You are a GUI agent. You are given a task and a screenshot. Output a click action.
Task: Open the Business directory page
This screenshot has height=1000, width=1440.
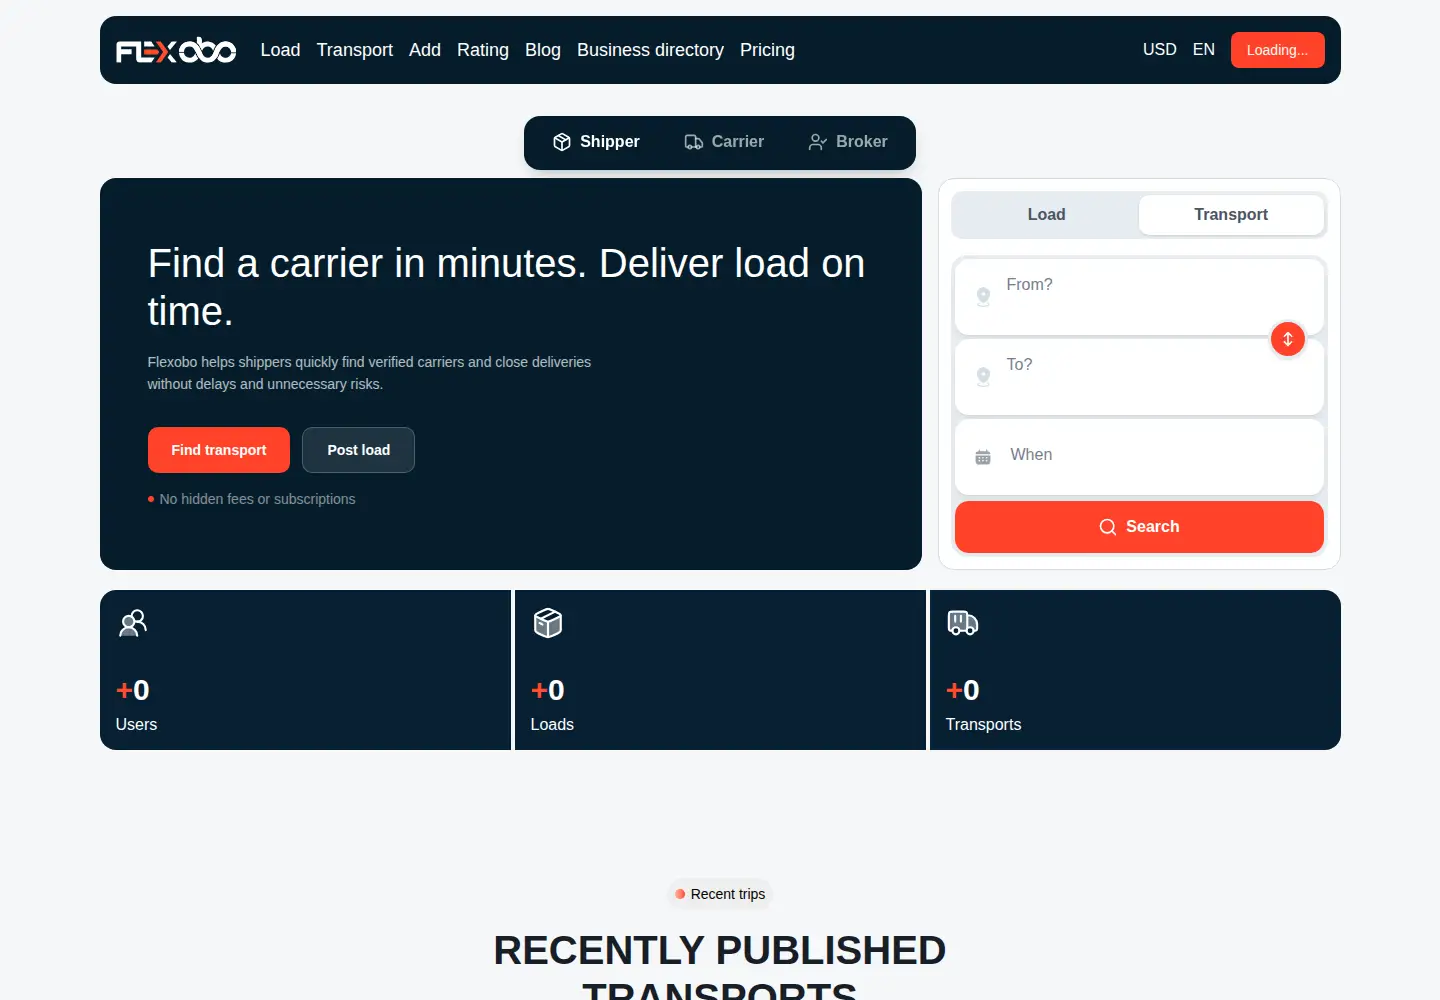pos(650,50)
